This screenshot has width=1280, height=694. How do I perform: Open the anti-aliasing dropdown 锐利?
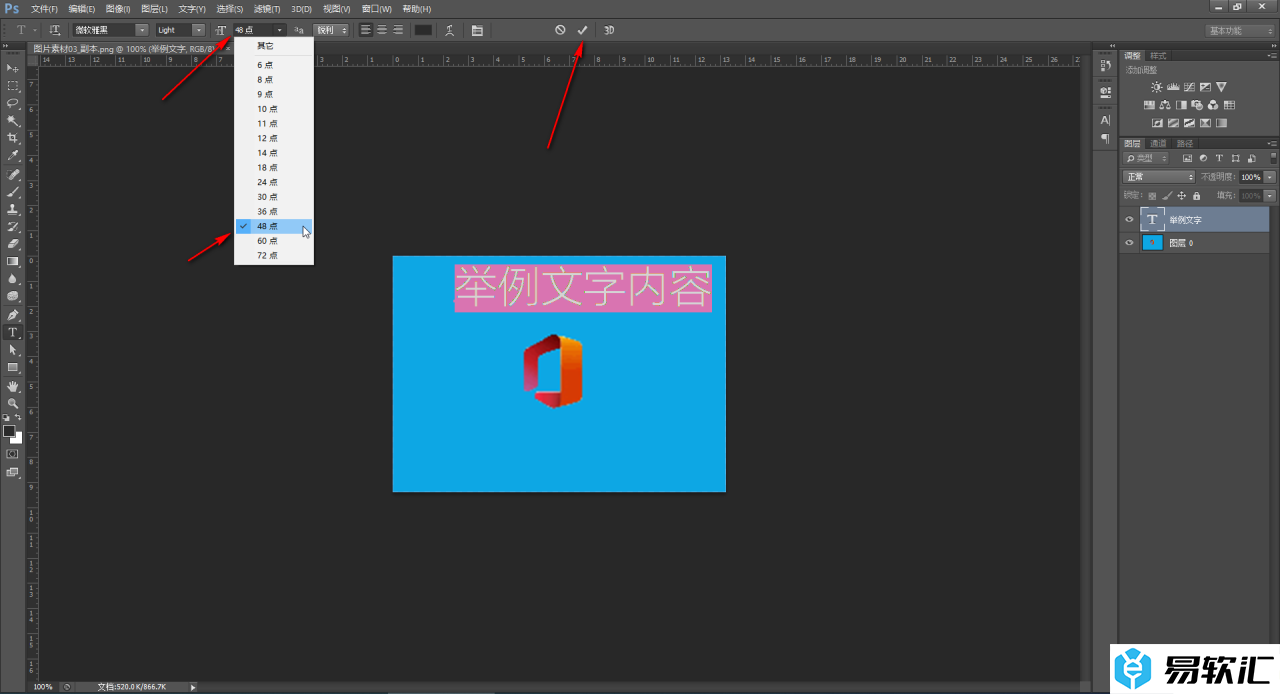point(331,30)
